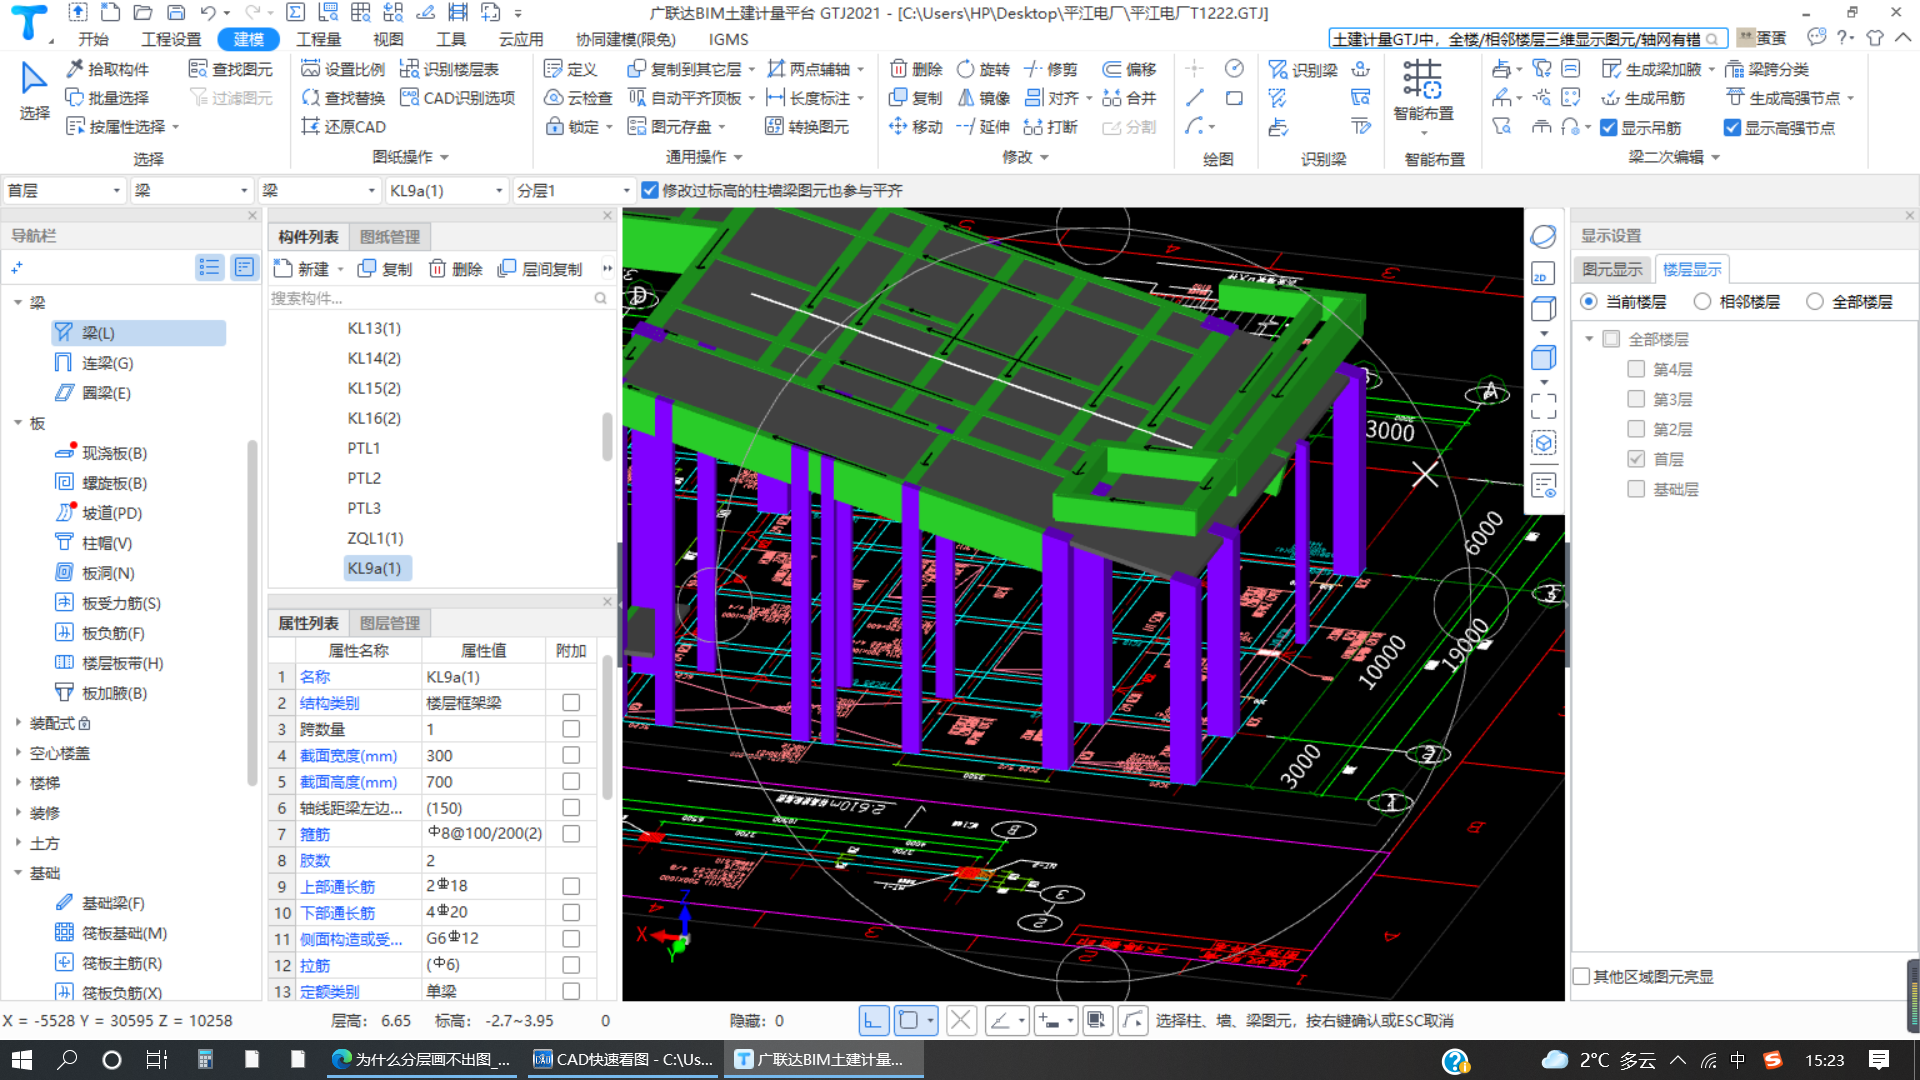Click 识别楼层表 recognize floor table
The height and width of the screenshot is (1080, 1920).
click(x=449, y=69)
